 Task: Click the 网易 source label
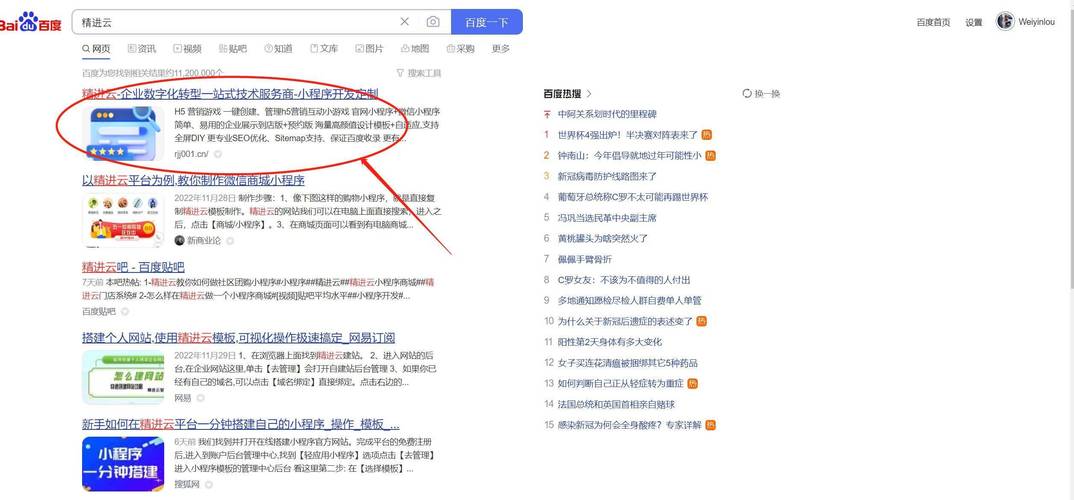pyautogui.click(x=183, y=398)
